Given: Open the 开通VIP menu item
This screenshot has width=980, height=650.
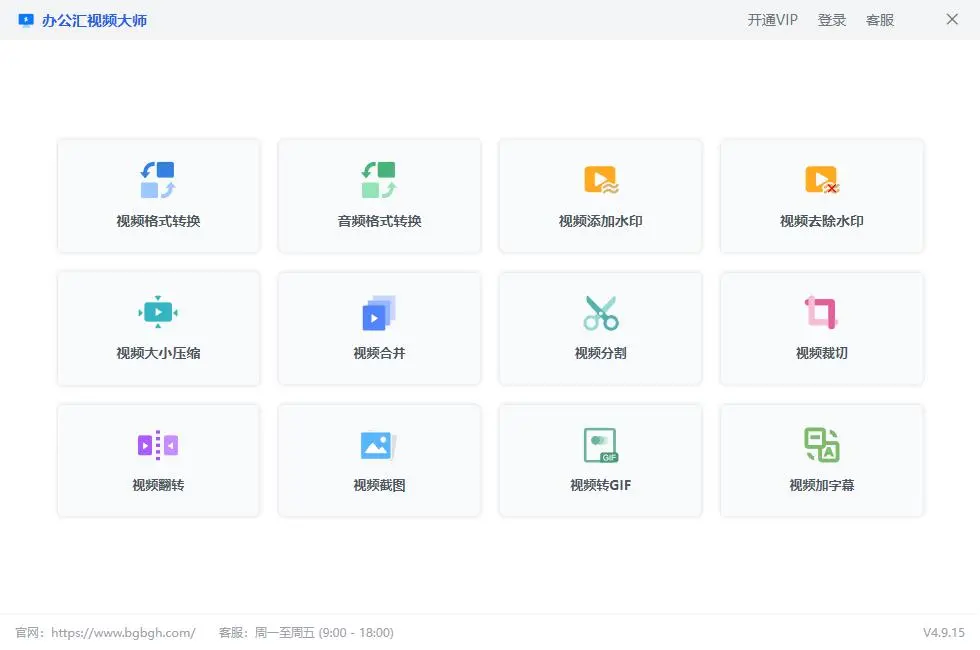Looking at the screenshot, I should point(772,20).
